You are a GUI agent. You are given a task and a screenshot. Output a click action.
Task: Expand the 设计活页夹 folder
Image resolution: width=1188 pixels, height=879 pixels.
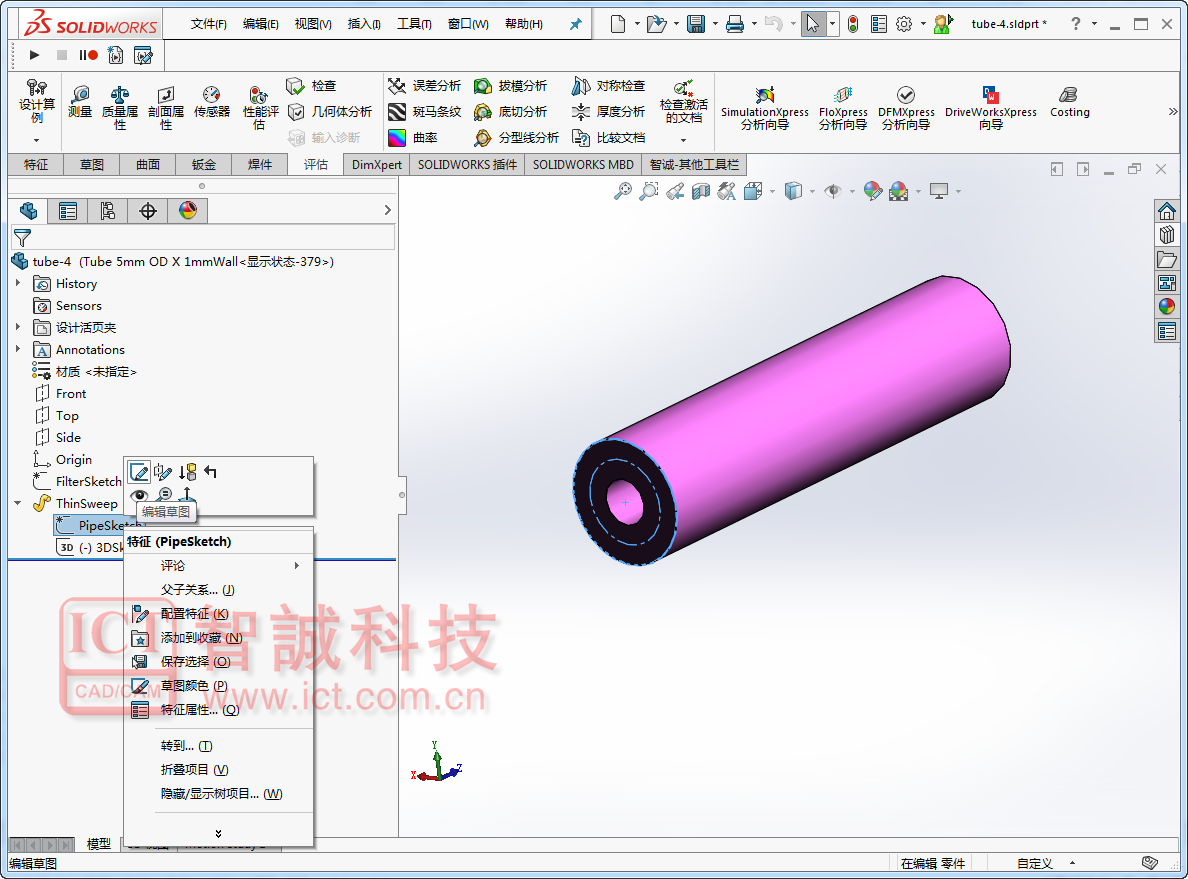click(x=18, y=327)
